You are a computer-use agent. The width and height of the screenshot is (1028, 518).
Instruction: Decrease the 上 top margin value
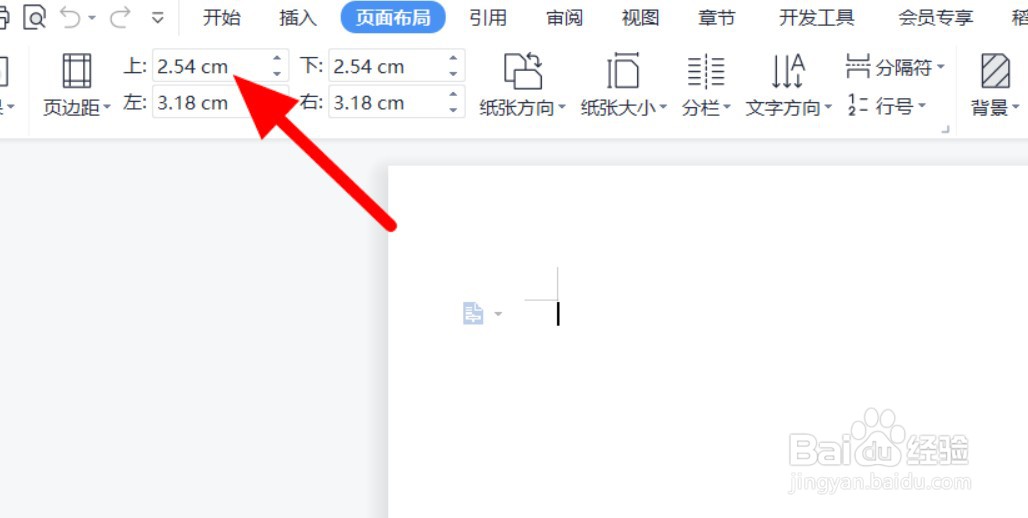277,73
